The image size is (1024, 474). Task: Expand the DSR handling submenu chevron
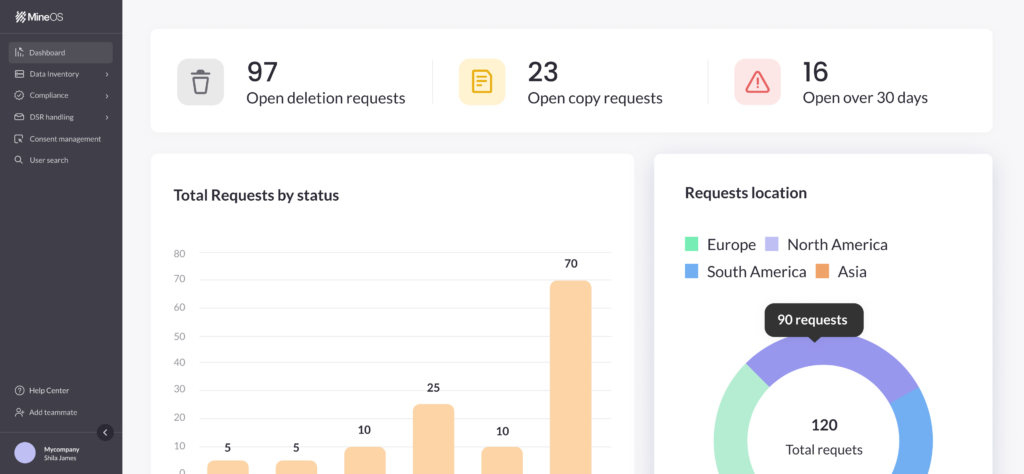click(x=107, y=118)
